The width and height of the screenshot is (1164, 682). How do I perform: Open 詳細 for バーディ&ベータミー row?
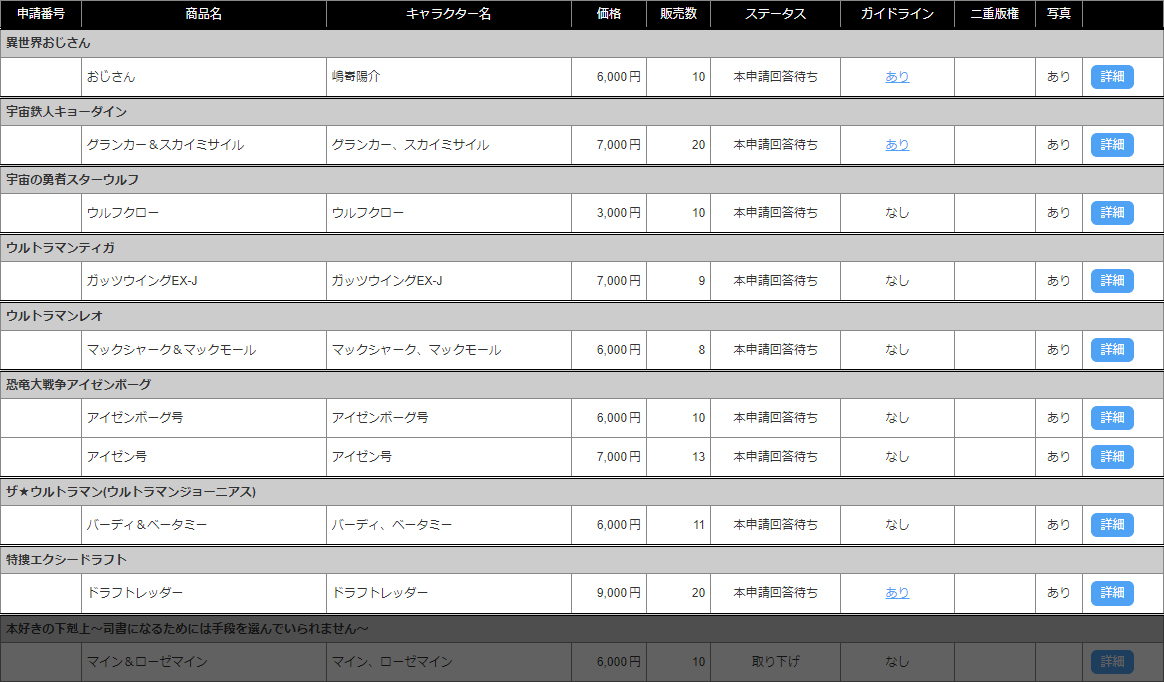tap(1111, 525)
